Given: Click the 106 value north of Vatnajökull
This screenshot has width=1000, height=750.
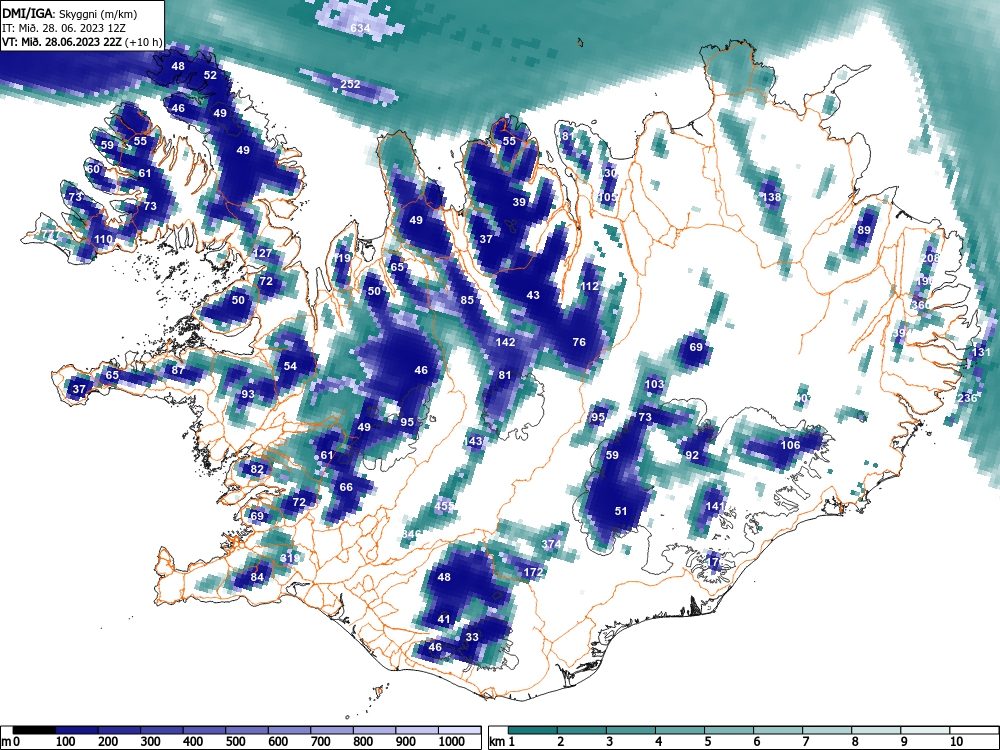Looking at the screenshot, I should [x=790, y=445].
